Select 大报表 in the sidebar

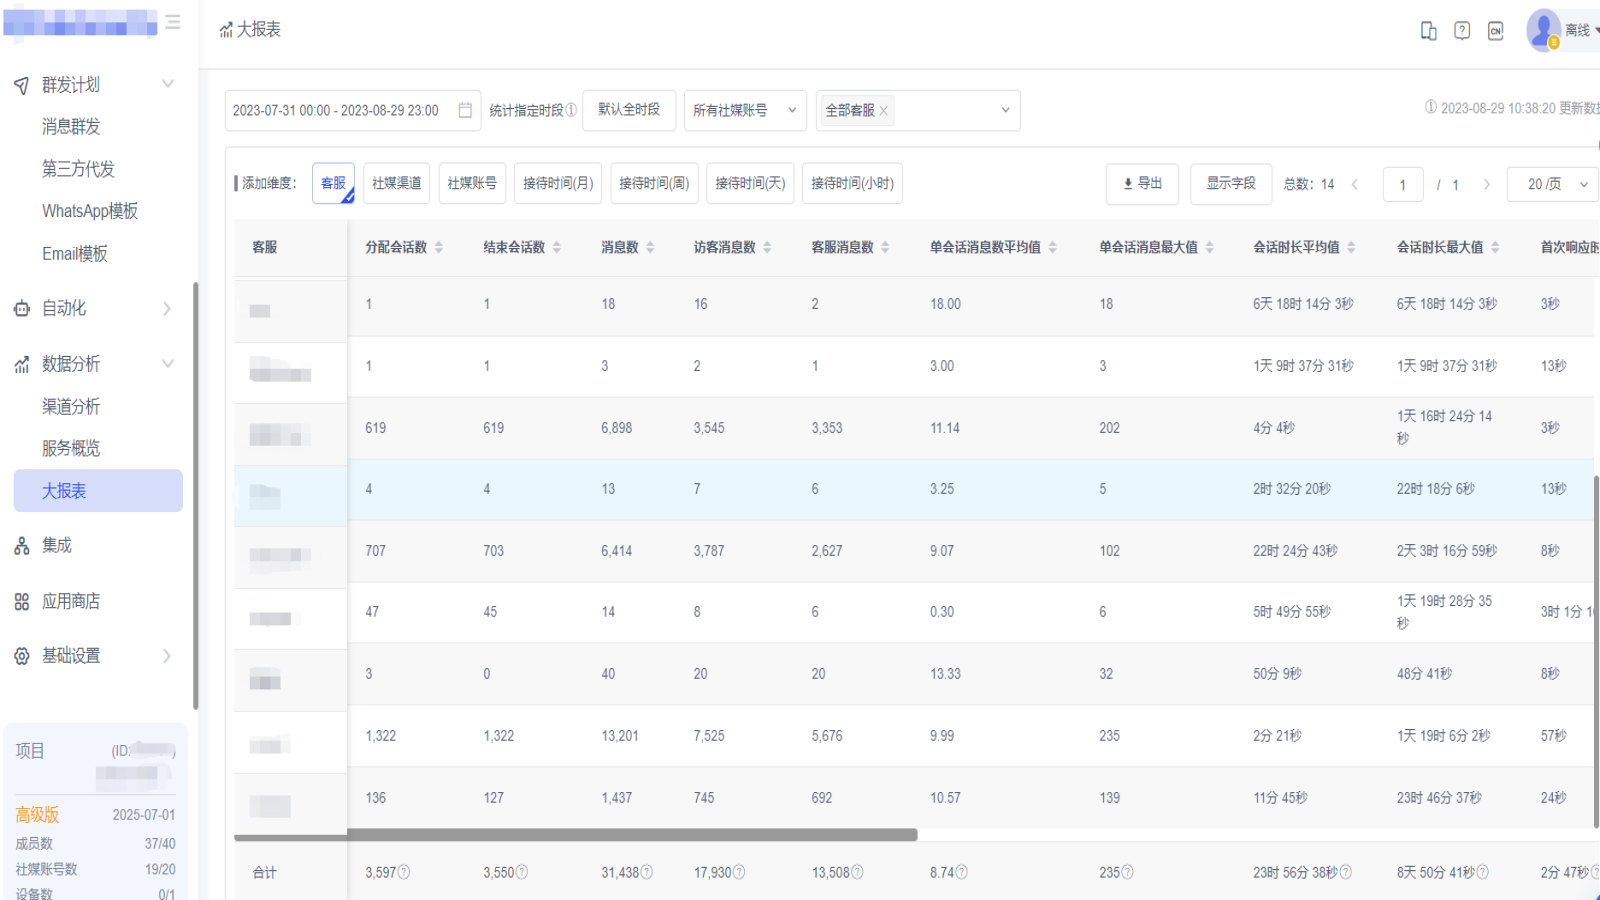[x=98, y=491]
